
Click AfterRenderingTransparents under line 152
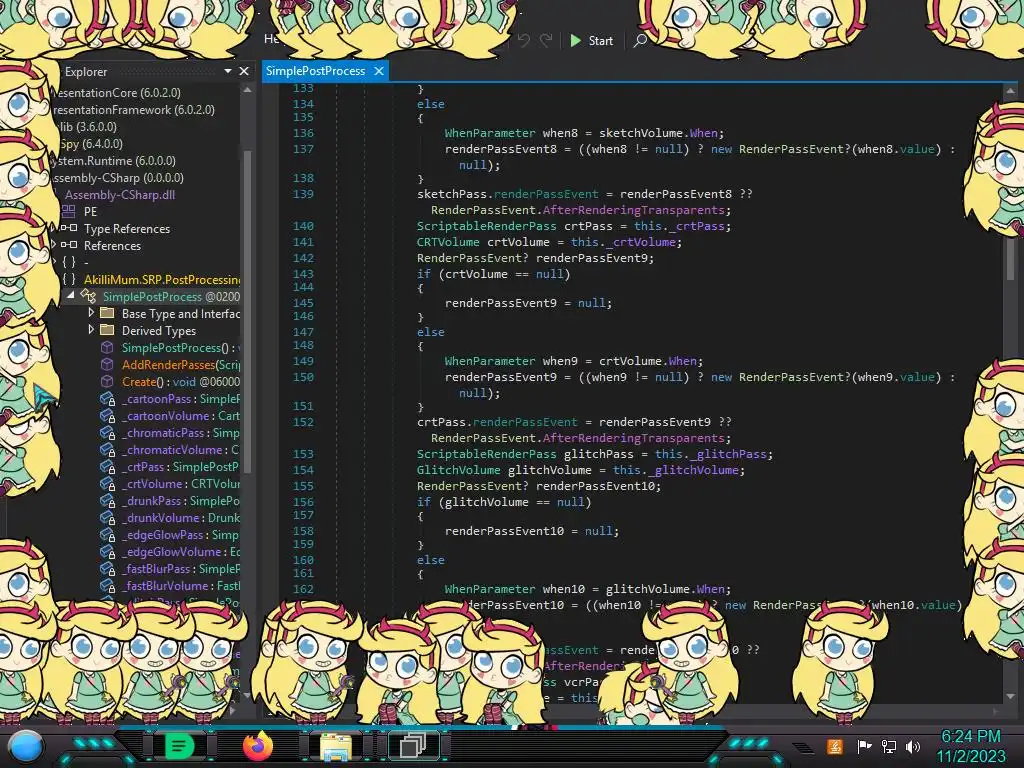coord(633,438)
